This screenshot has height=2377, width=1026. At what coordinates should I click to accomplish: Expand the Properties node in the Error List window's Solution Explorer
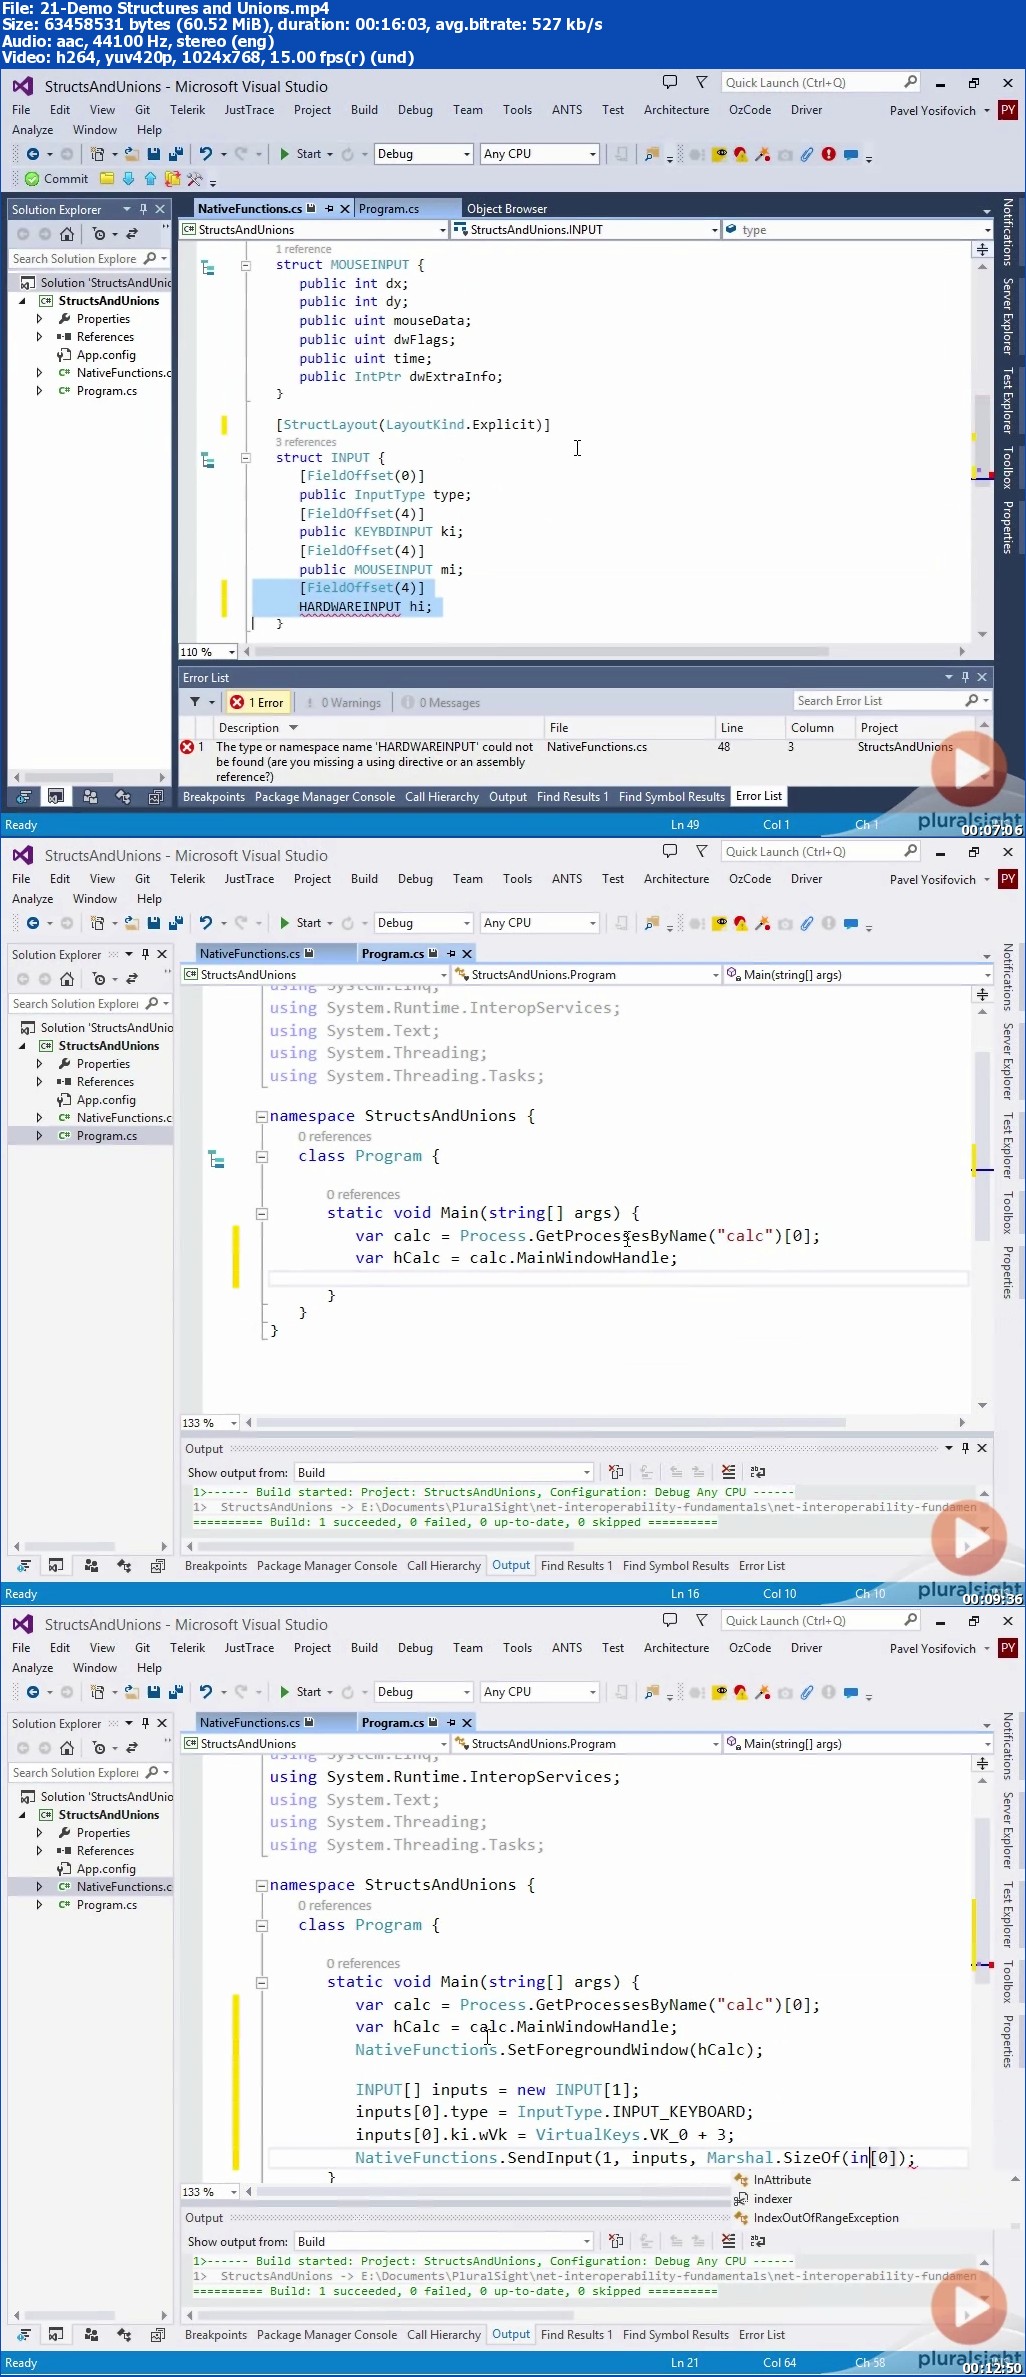[x=39, y=319]
